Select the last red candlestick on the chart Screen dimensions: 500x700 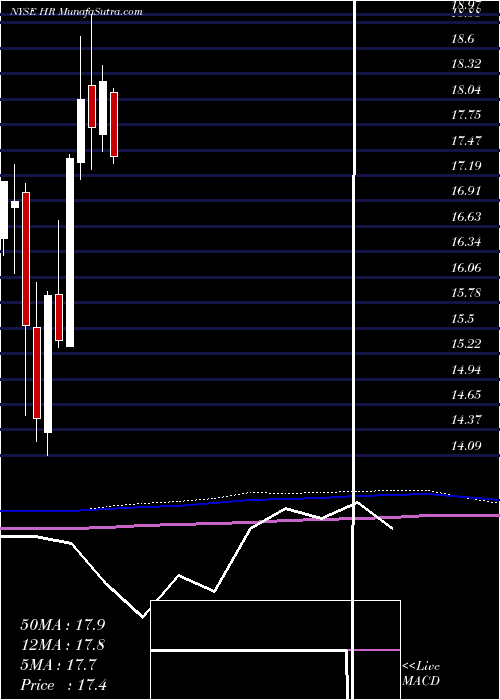click(114, 125)
